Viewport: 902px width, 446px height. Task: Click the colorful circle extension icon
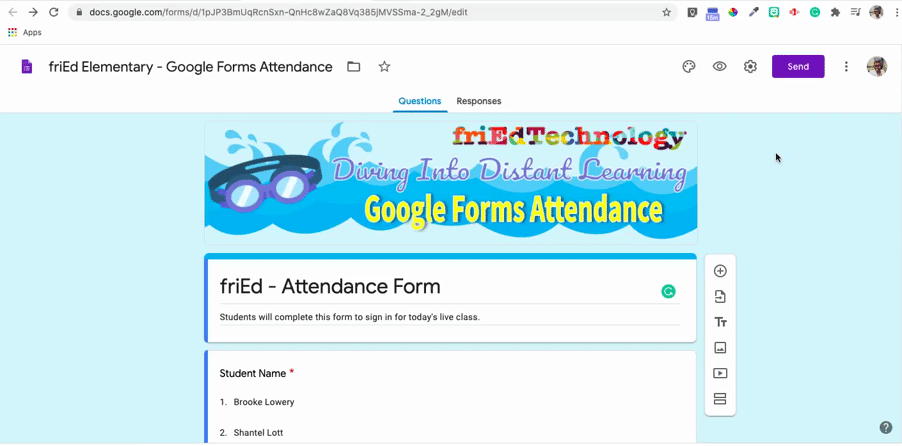(x=733, y=12)
